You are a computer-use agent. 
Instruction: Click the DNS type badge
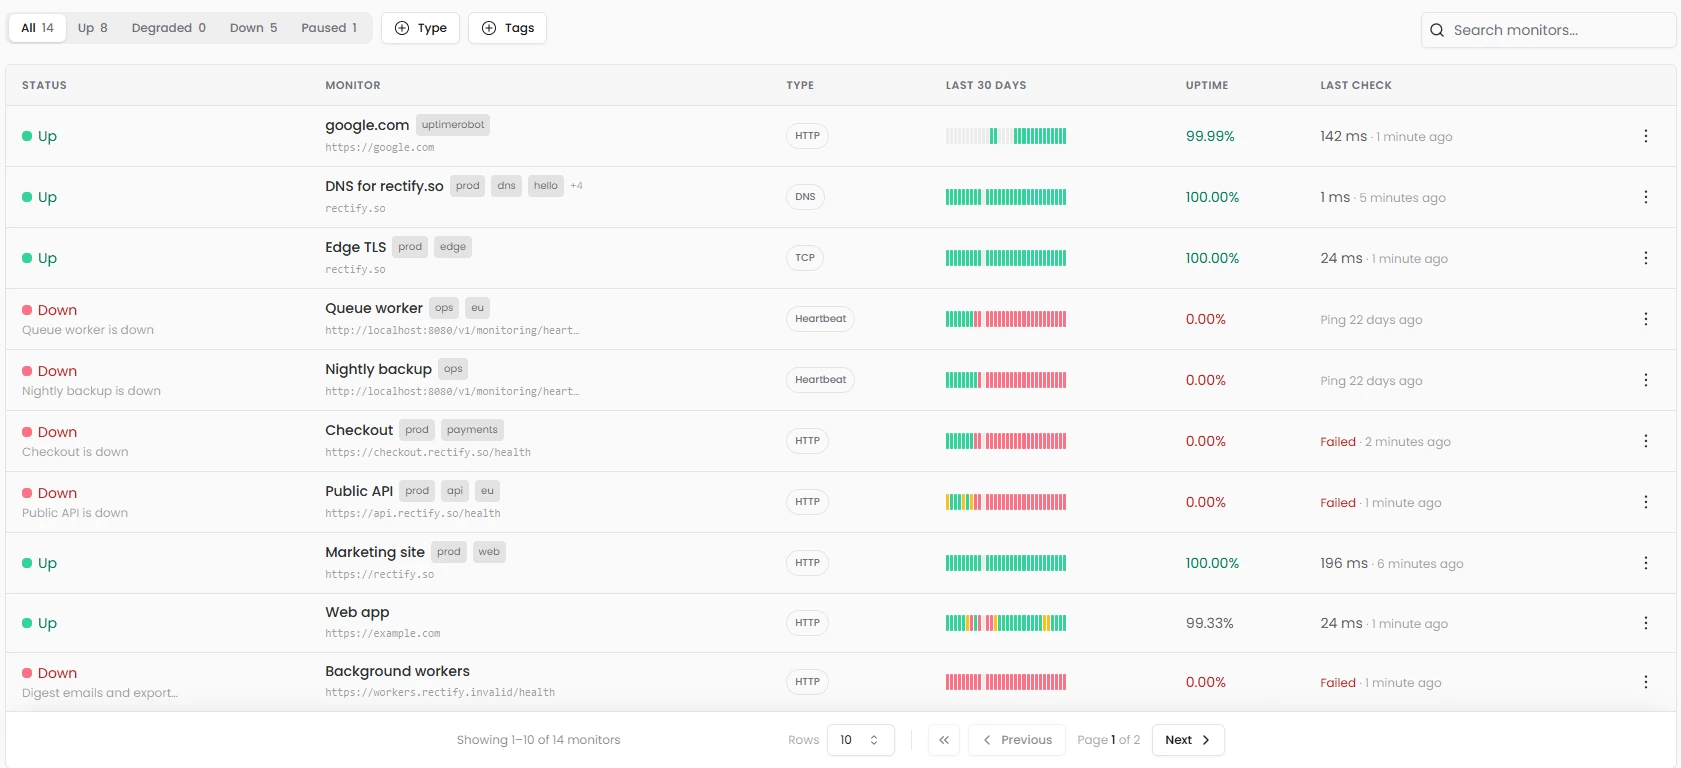click(805, 197)
